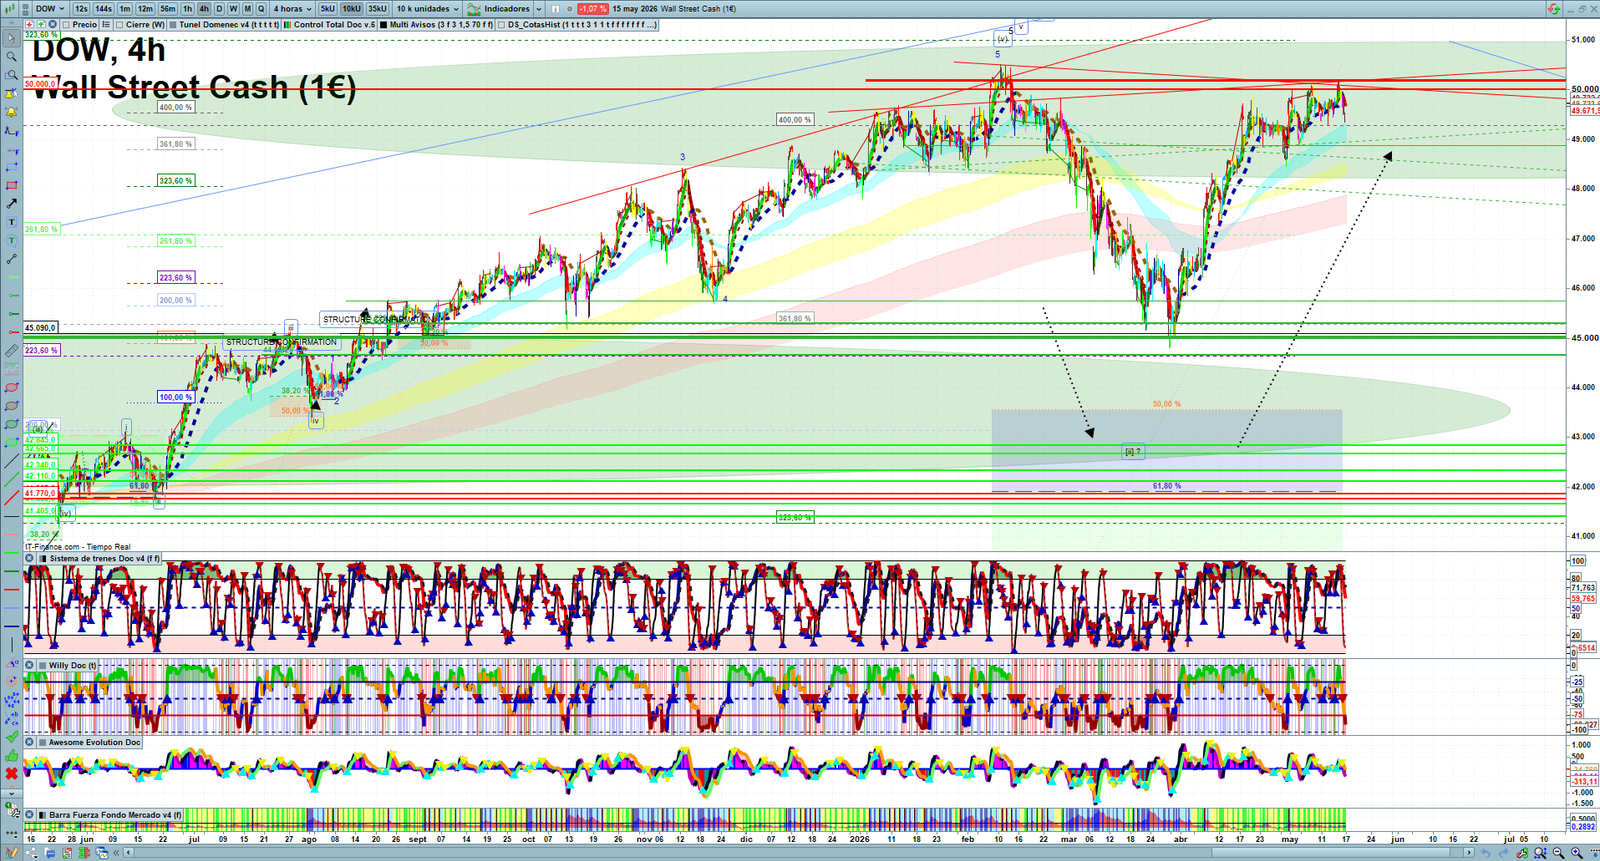This screenshot has height=861, width=1600.
Task: Switch to the D daily timeframe
Action: [219, 9]
